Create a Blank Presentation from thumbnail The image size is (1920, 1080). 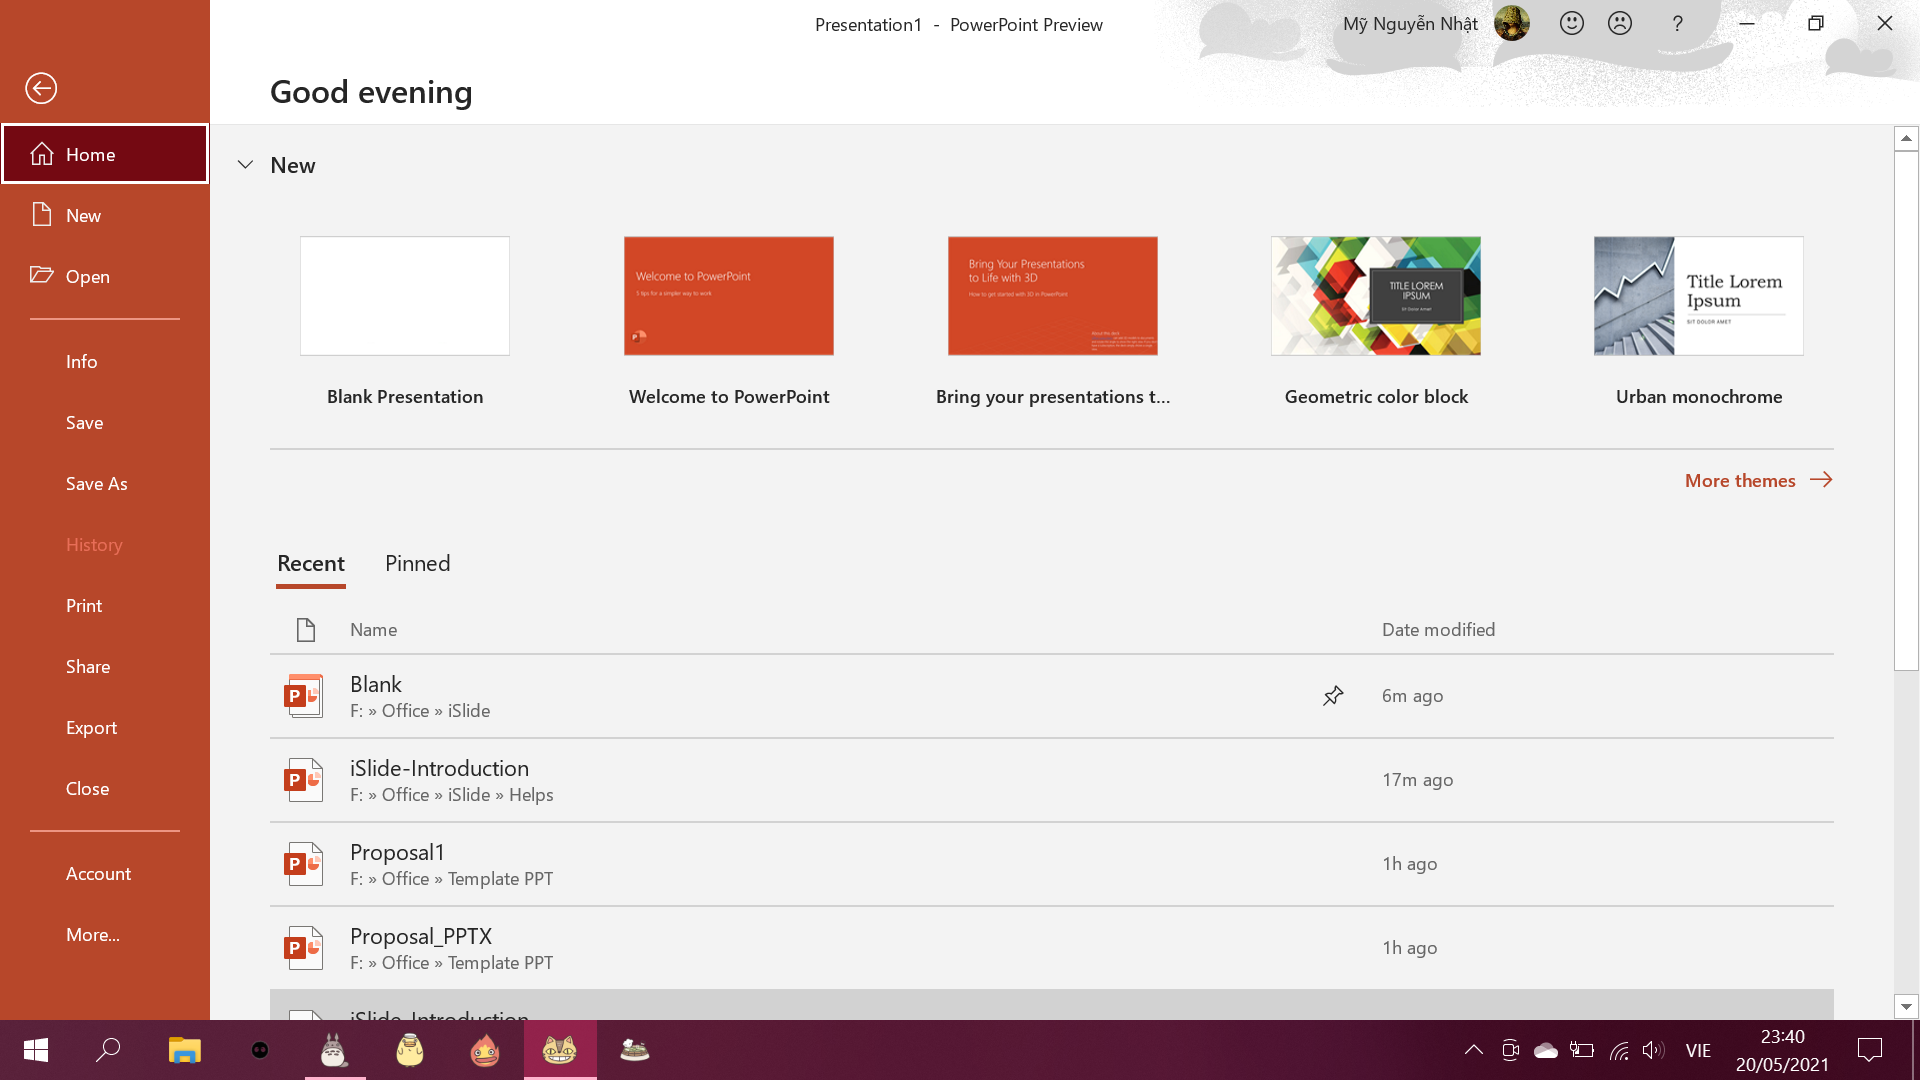tap(405, 296)
